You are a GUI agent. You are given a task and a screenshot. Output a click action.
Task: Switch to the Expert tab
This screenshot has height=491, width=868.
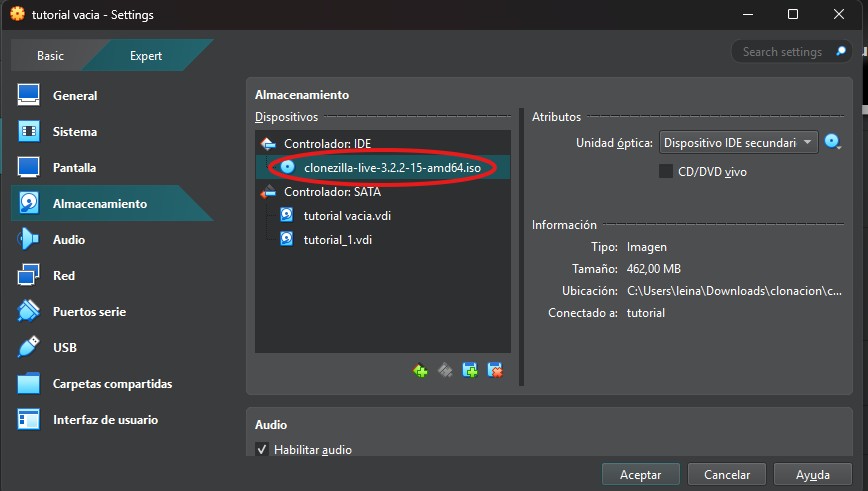(146, 55)
